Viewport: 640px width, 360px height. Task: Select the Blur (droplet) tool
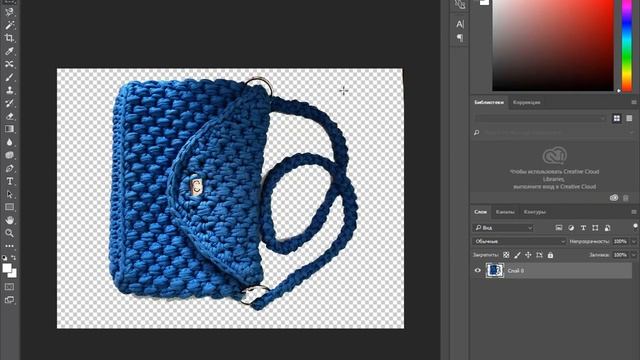point(9,142)
